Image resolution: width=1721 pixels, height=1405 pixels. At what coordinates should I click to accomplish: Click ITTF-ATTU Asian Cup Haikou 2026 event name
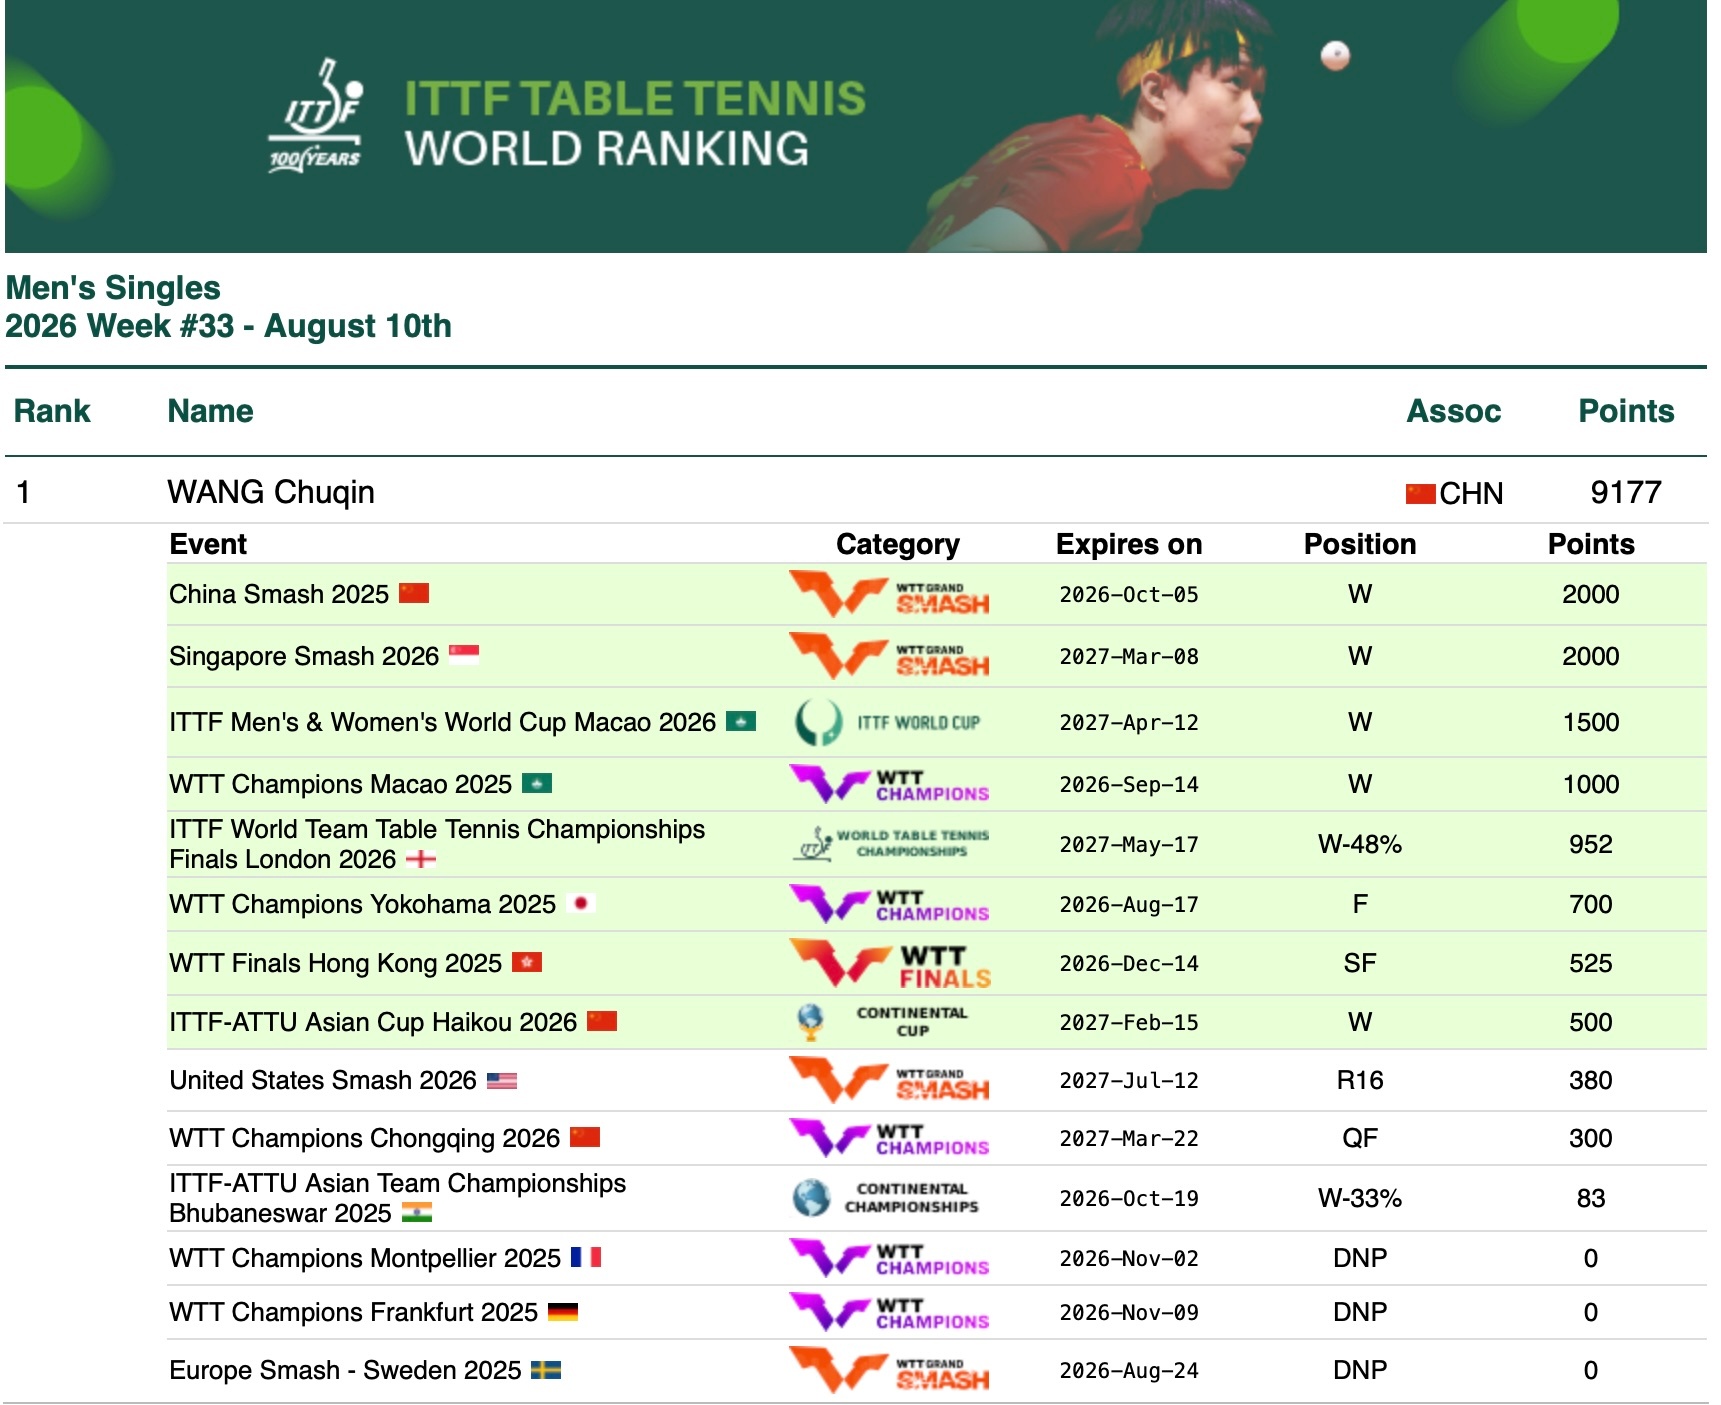coord(373,1022)
